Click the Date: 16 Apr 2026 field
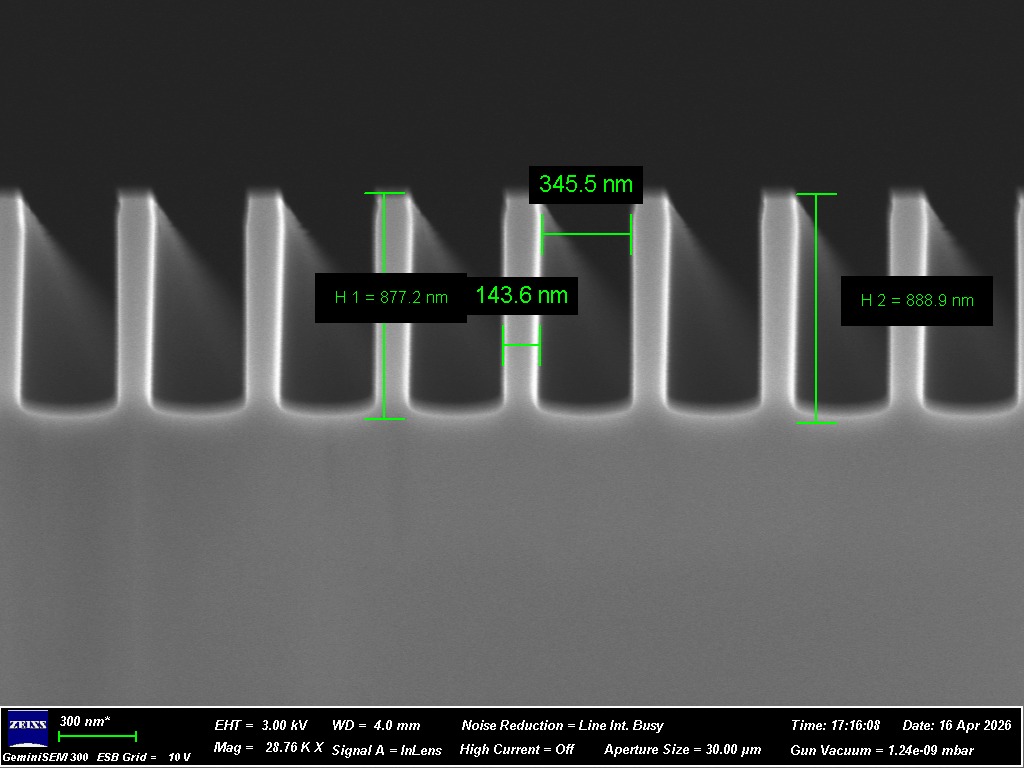Viewport: 1024px width, 768px height. (x=957, y=725)
